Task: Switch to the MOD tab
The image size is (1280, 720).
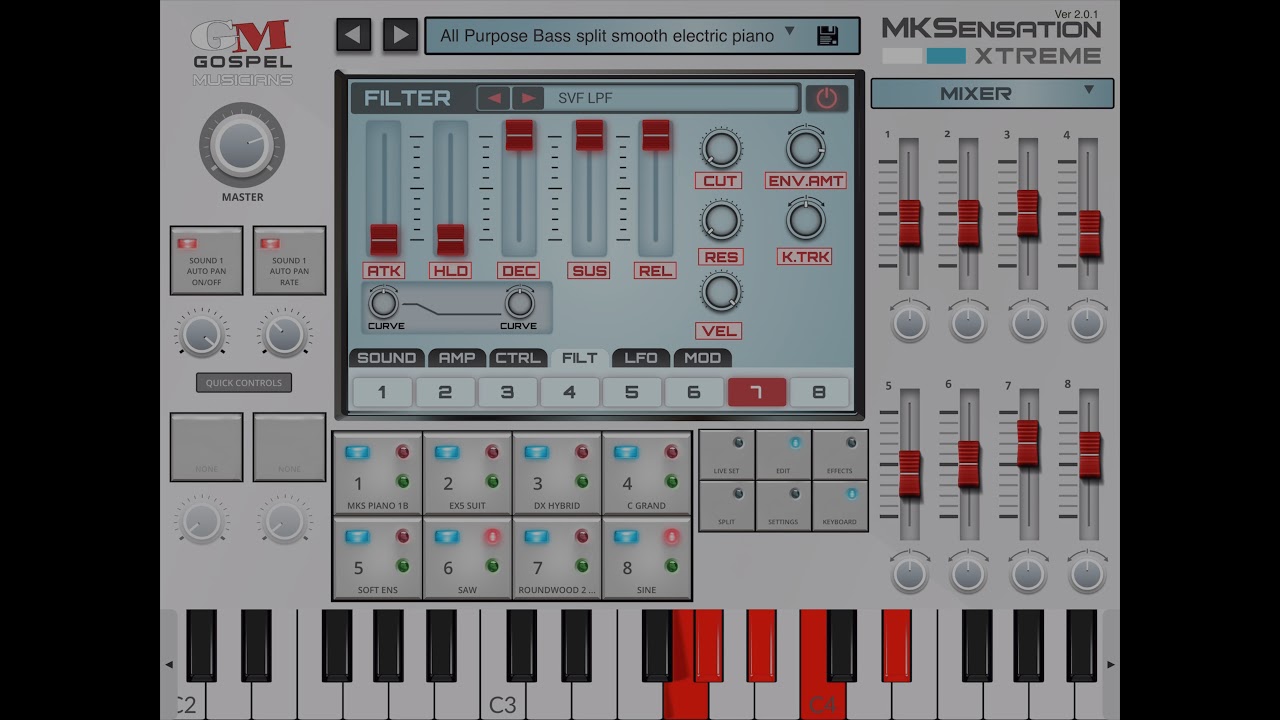Action: pos(702,358)
